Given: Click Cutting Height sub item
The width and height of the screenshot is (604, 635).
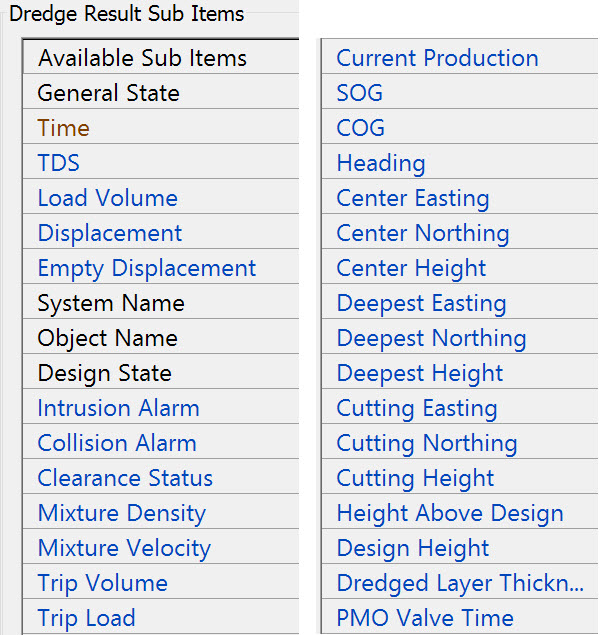Looking at the screenshot, I should tap(415, 478).
